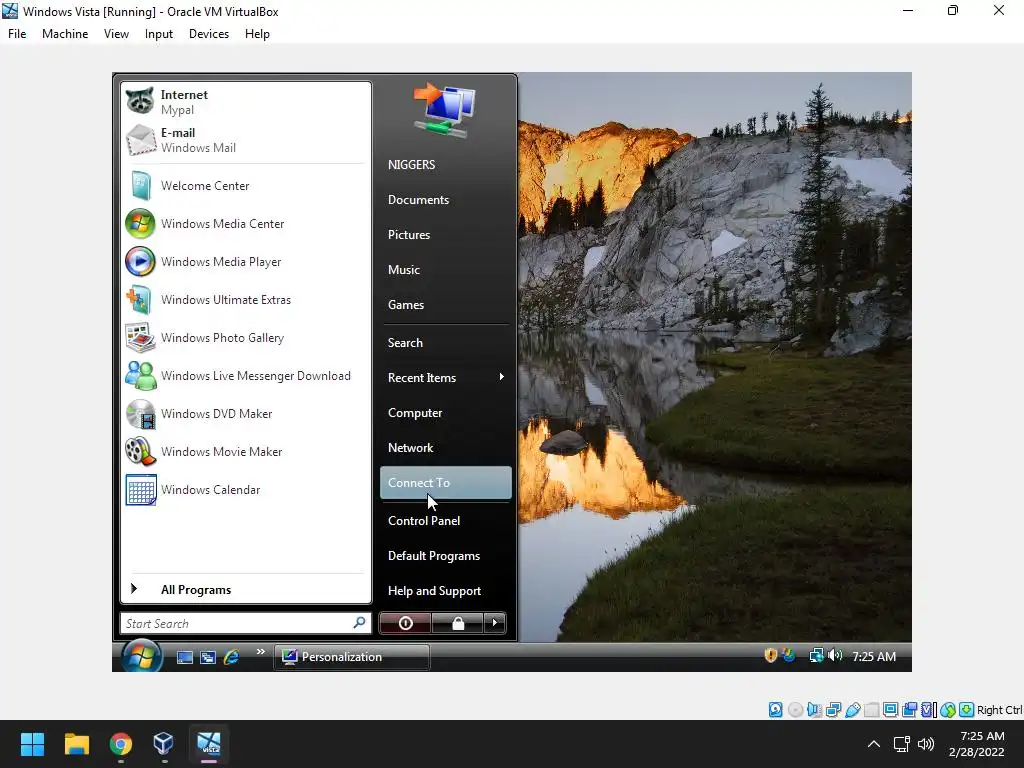The height and width of the screenshot is (768, 1024).
Task: Open Welcome Center from Start menu
Action: point(246,185)
